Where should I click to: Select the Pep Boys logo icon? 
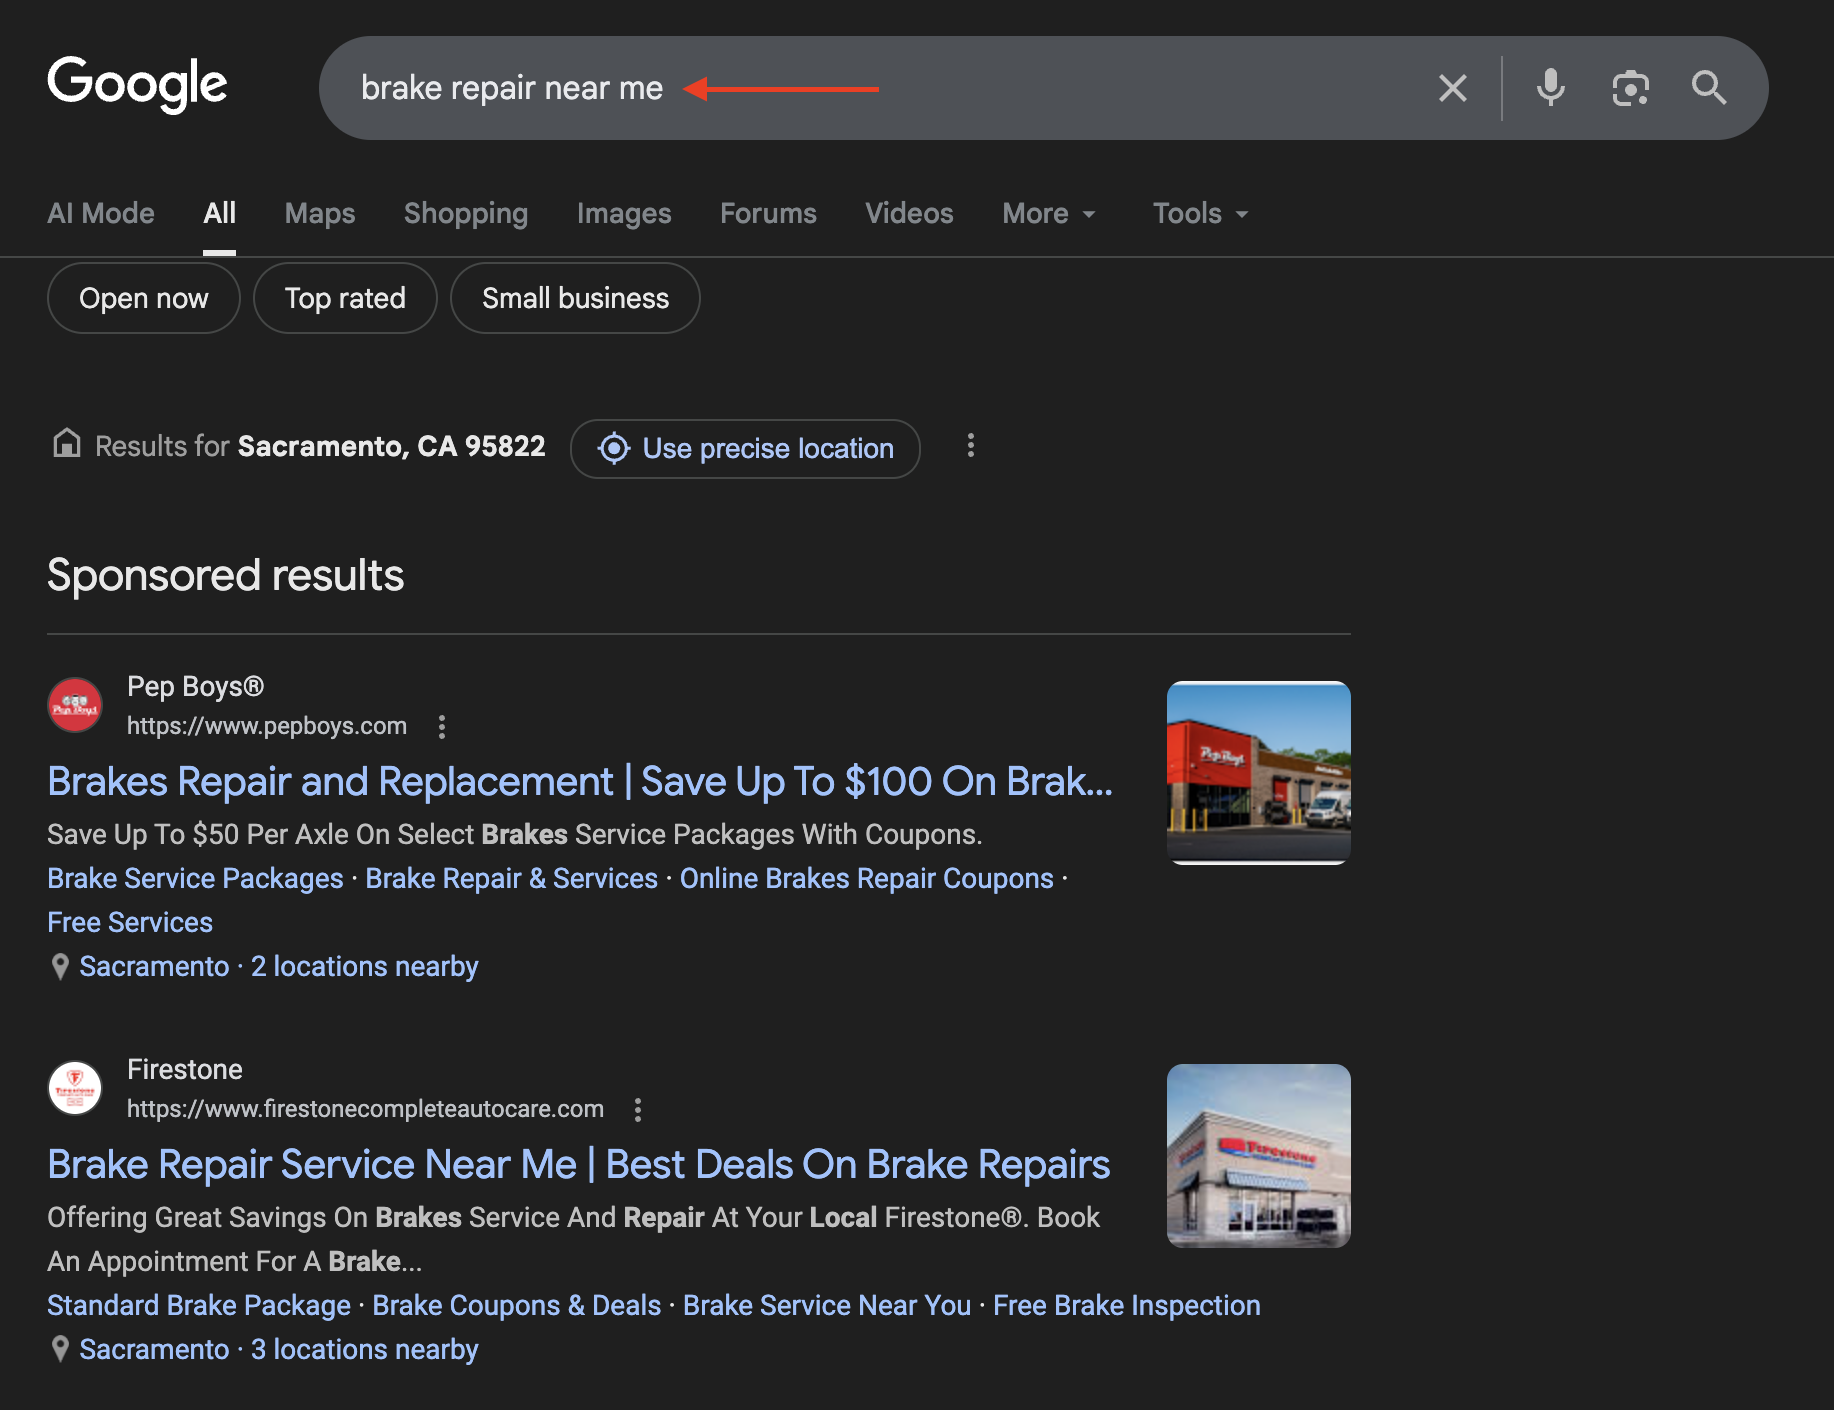click(74, 704)
